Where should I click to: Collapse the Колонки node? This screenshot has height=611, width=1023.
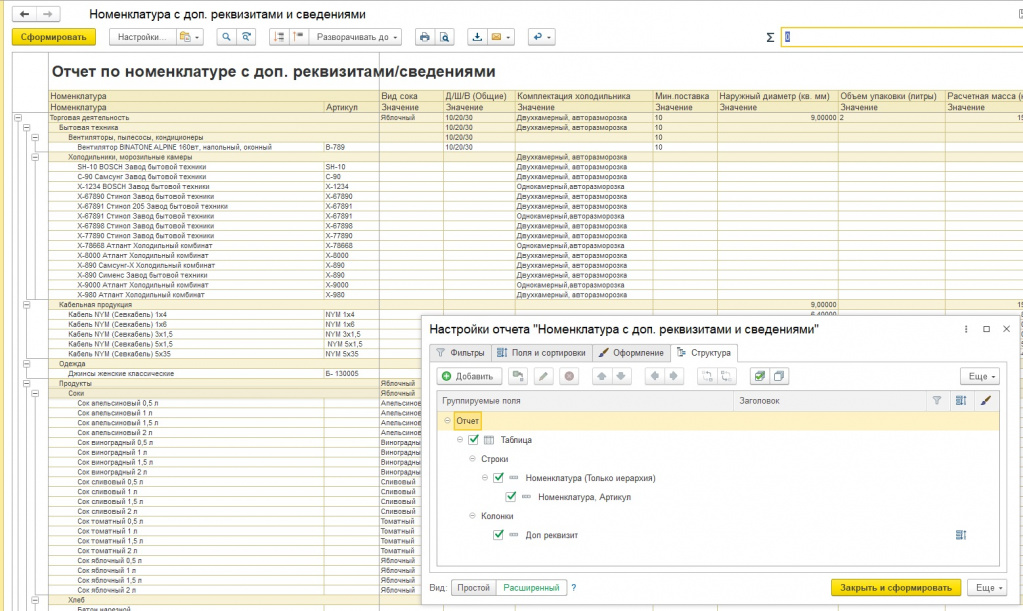[472, 516]
